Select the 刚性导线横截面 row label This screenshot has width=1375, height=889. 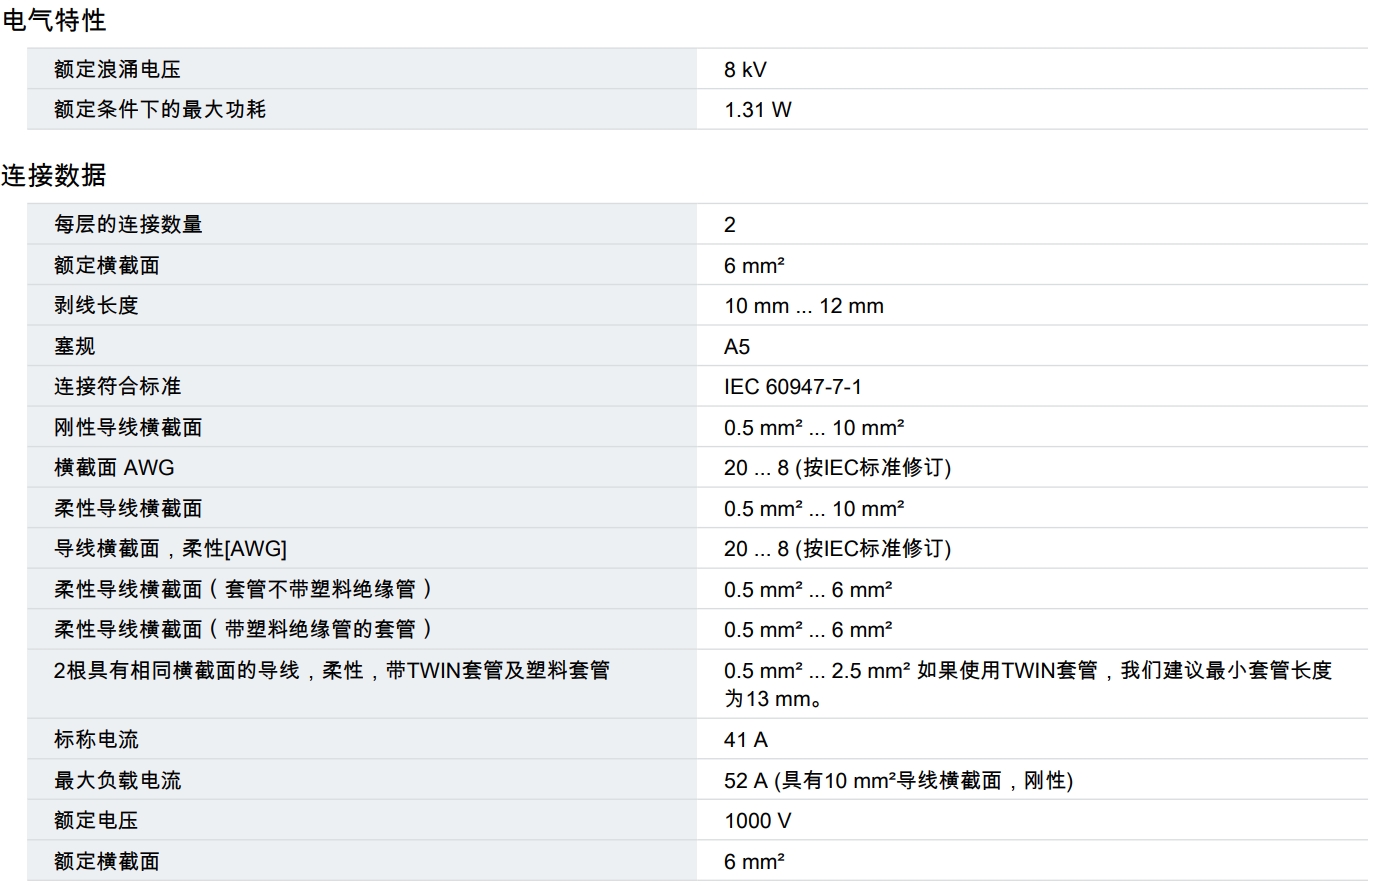tap(128, 427)
